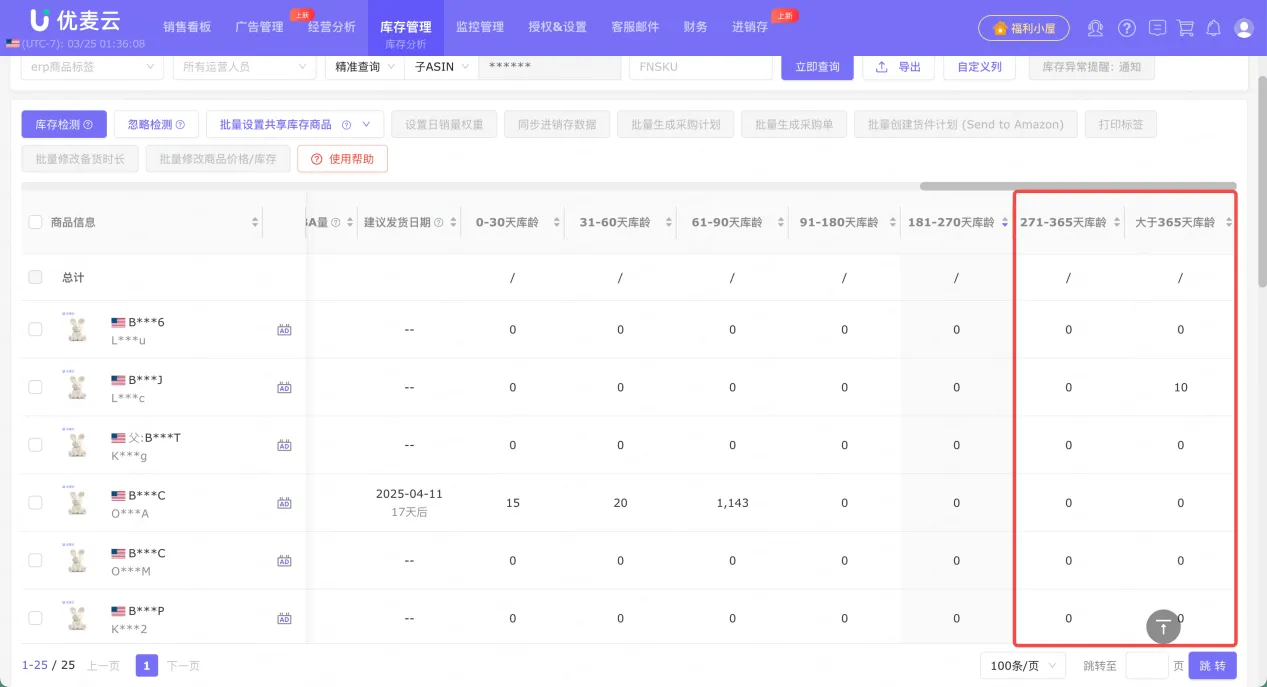Open the shopping cart icon
The height and width of the screenshot is (687, 1267).
(1185, 28)
